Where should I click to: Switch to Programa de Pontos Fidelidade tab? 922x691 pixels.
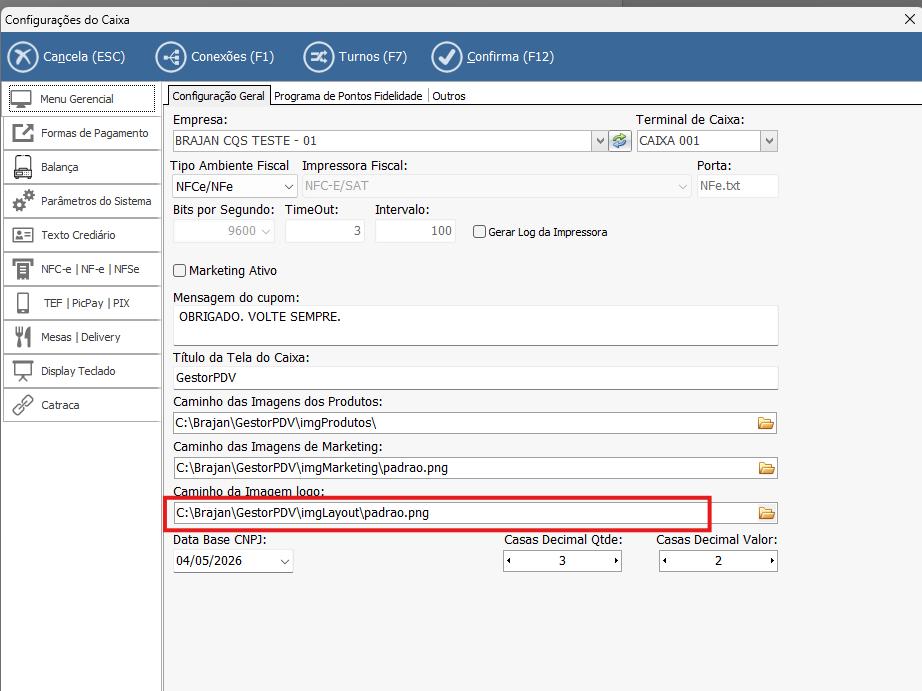click(x=348, y=96)
